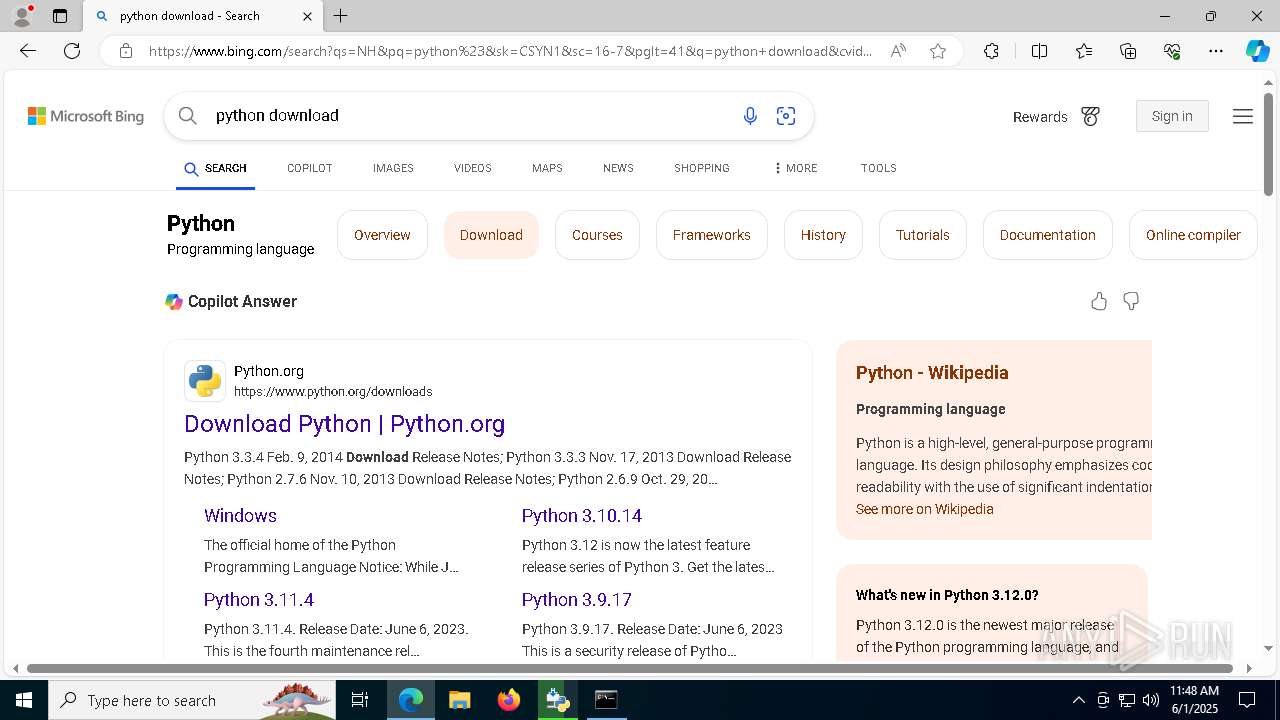Open terminal window from taskbar
The height and width of the screenshot is (720, 1280).
click(x=606, y=700)
